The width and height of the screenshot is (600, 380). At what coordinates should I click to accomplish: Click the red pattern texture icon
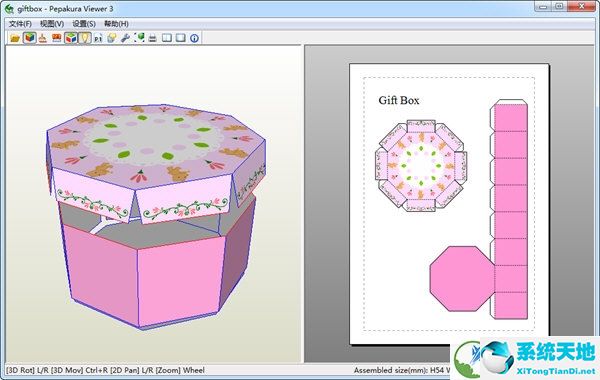pos(57,38)
